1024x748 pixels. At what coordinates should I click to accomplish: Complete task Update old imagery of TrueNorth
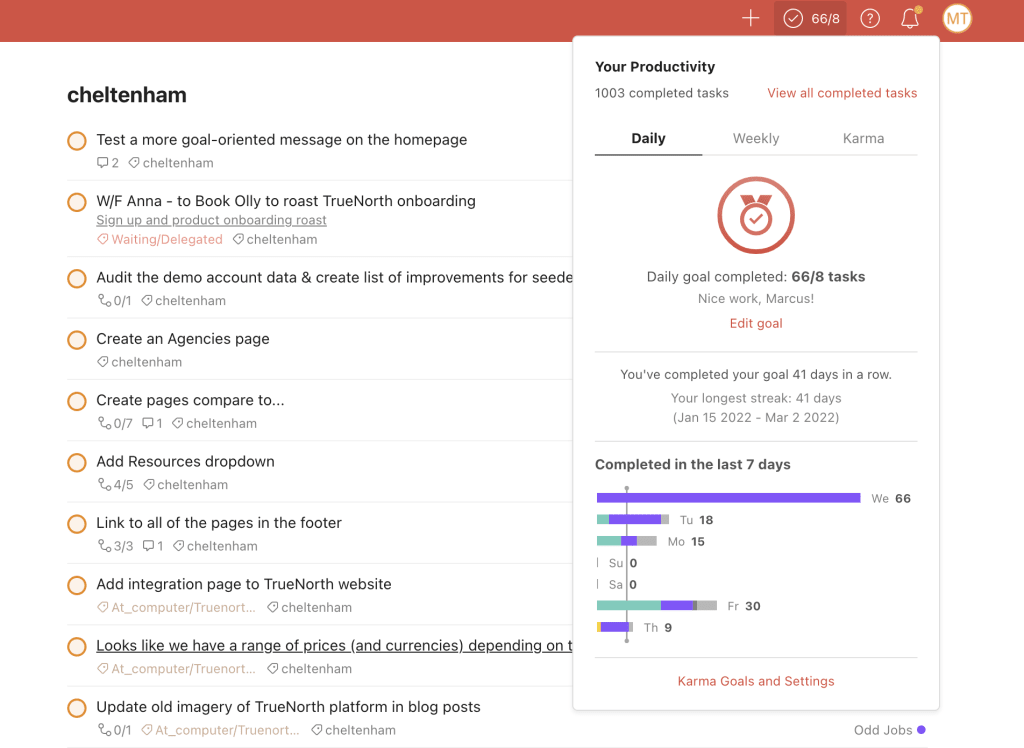pyautogui.click(x=77, y=708)
